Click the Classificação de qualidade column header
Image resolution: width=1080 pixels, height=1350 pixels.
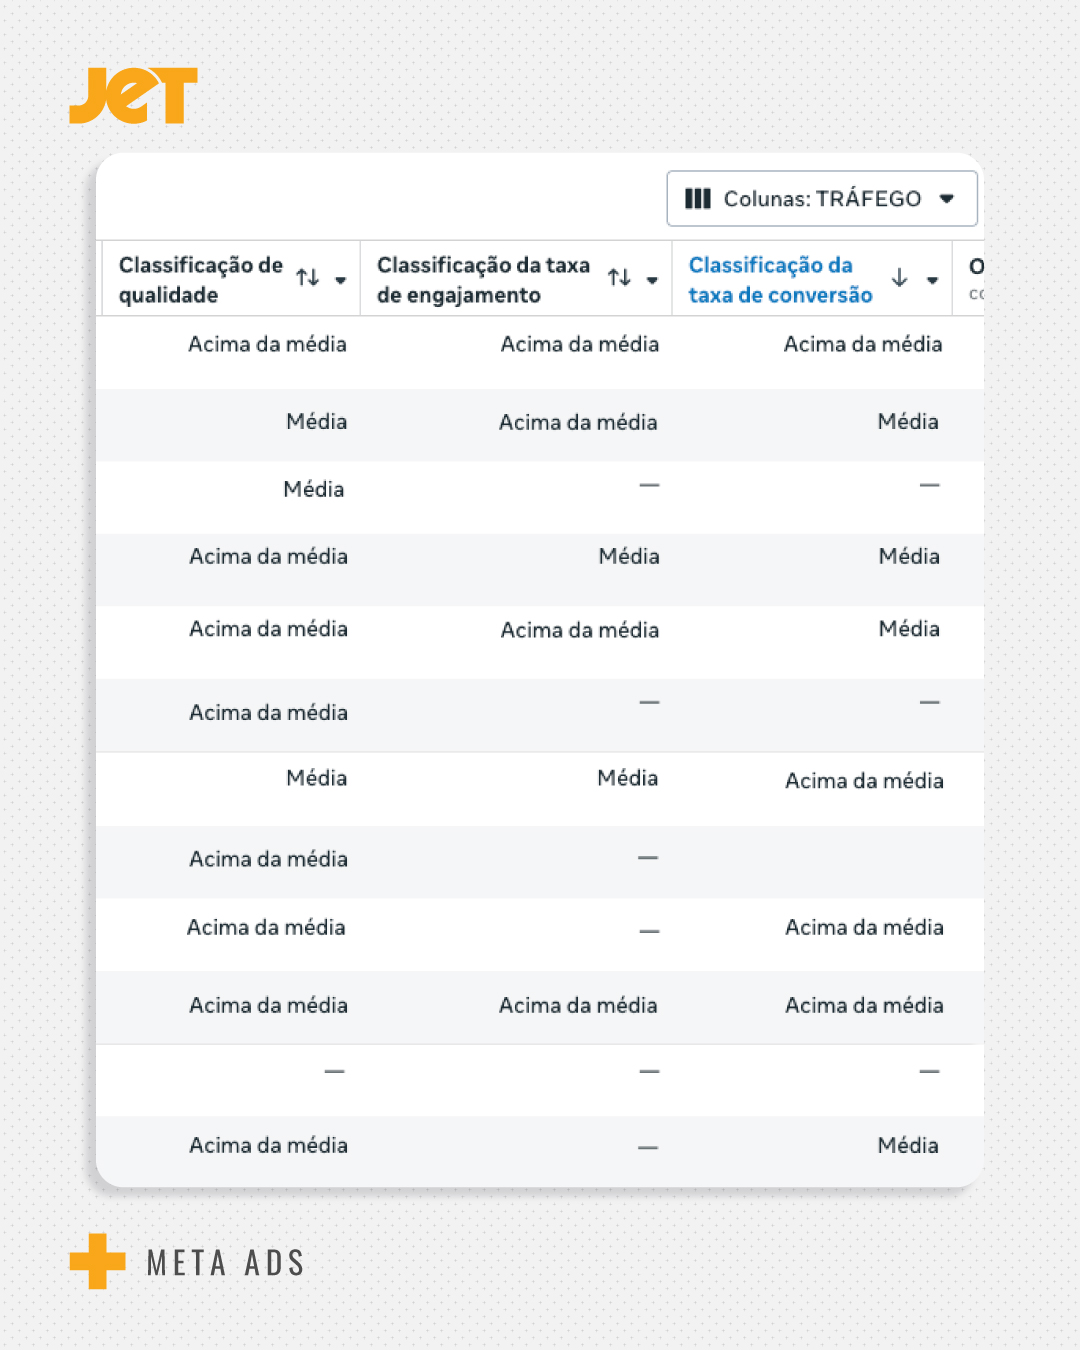click(200, 279)
